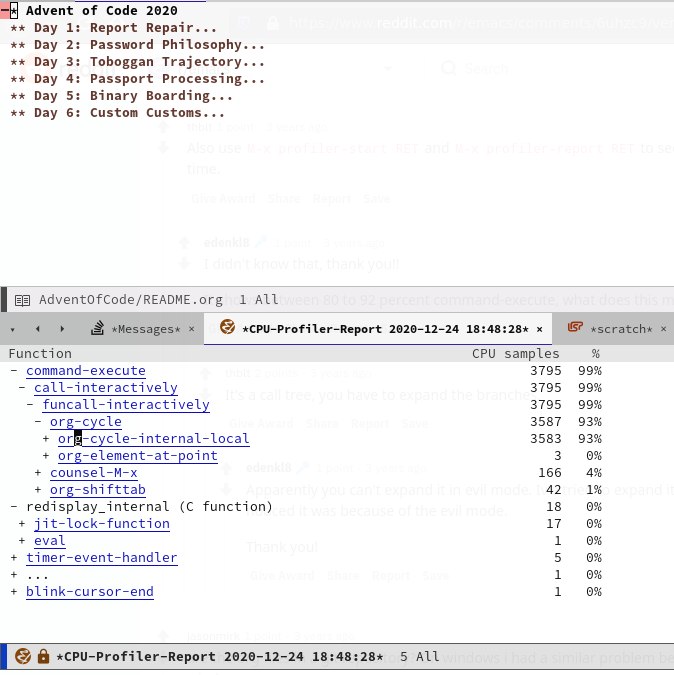The width and height of the screenshot is (674, 675).
Task: Expand the counsel-M-x branch
Action: click(38, 473)
